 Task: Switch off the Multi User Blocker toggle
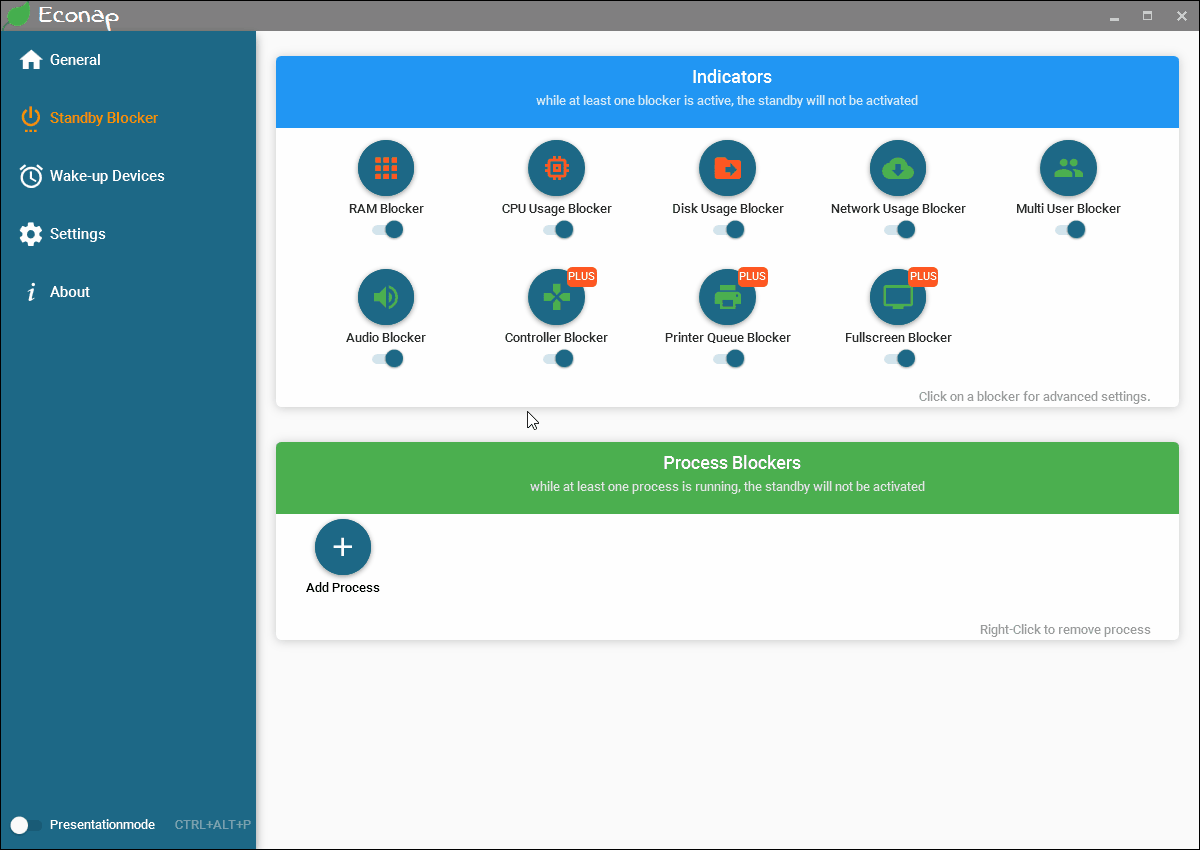click(x=1069, y=230)
